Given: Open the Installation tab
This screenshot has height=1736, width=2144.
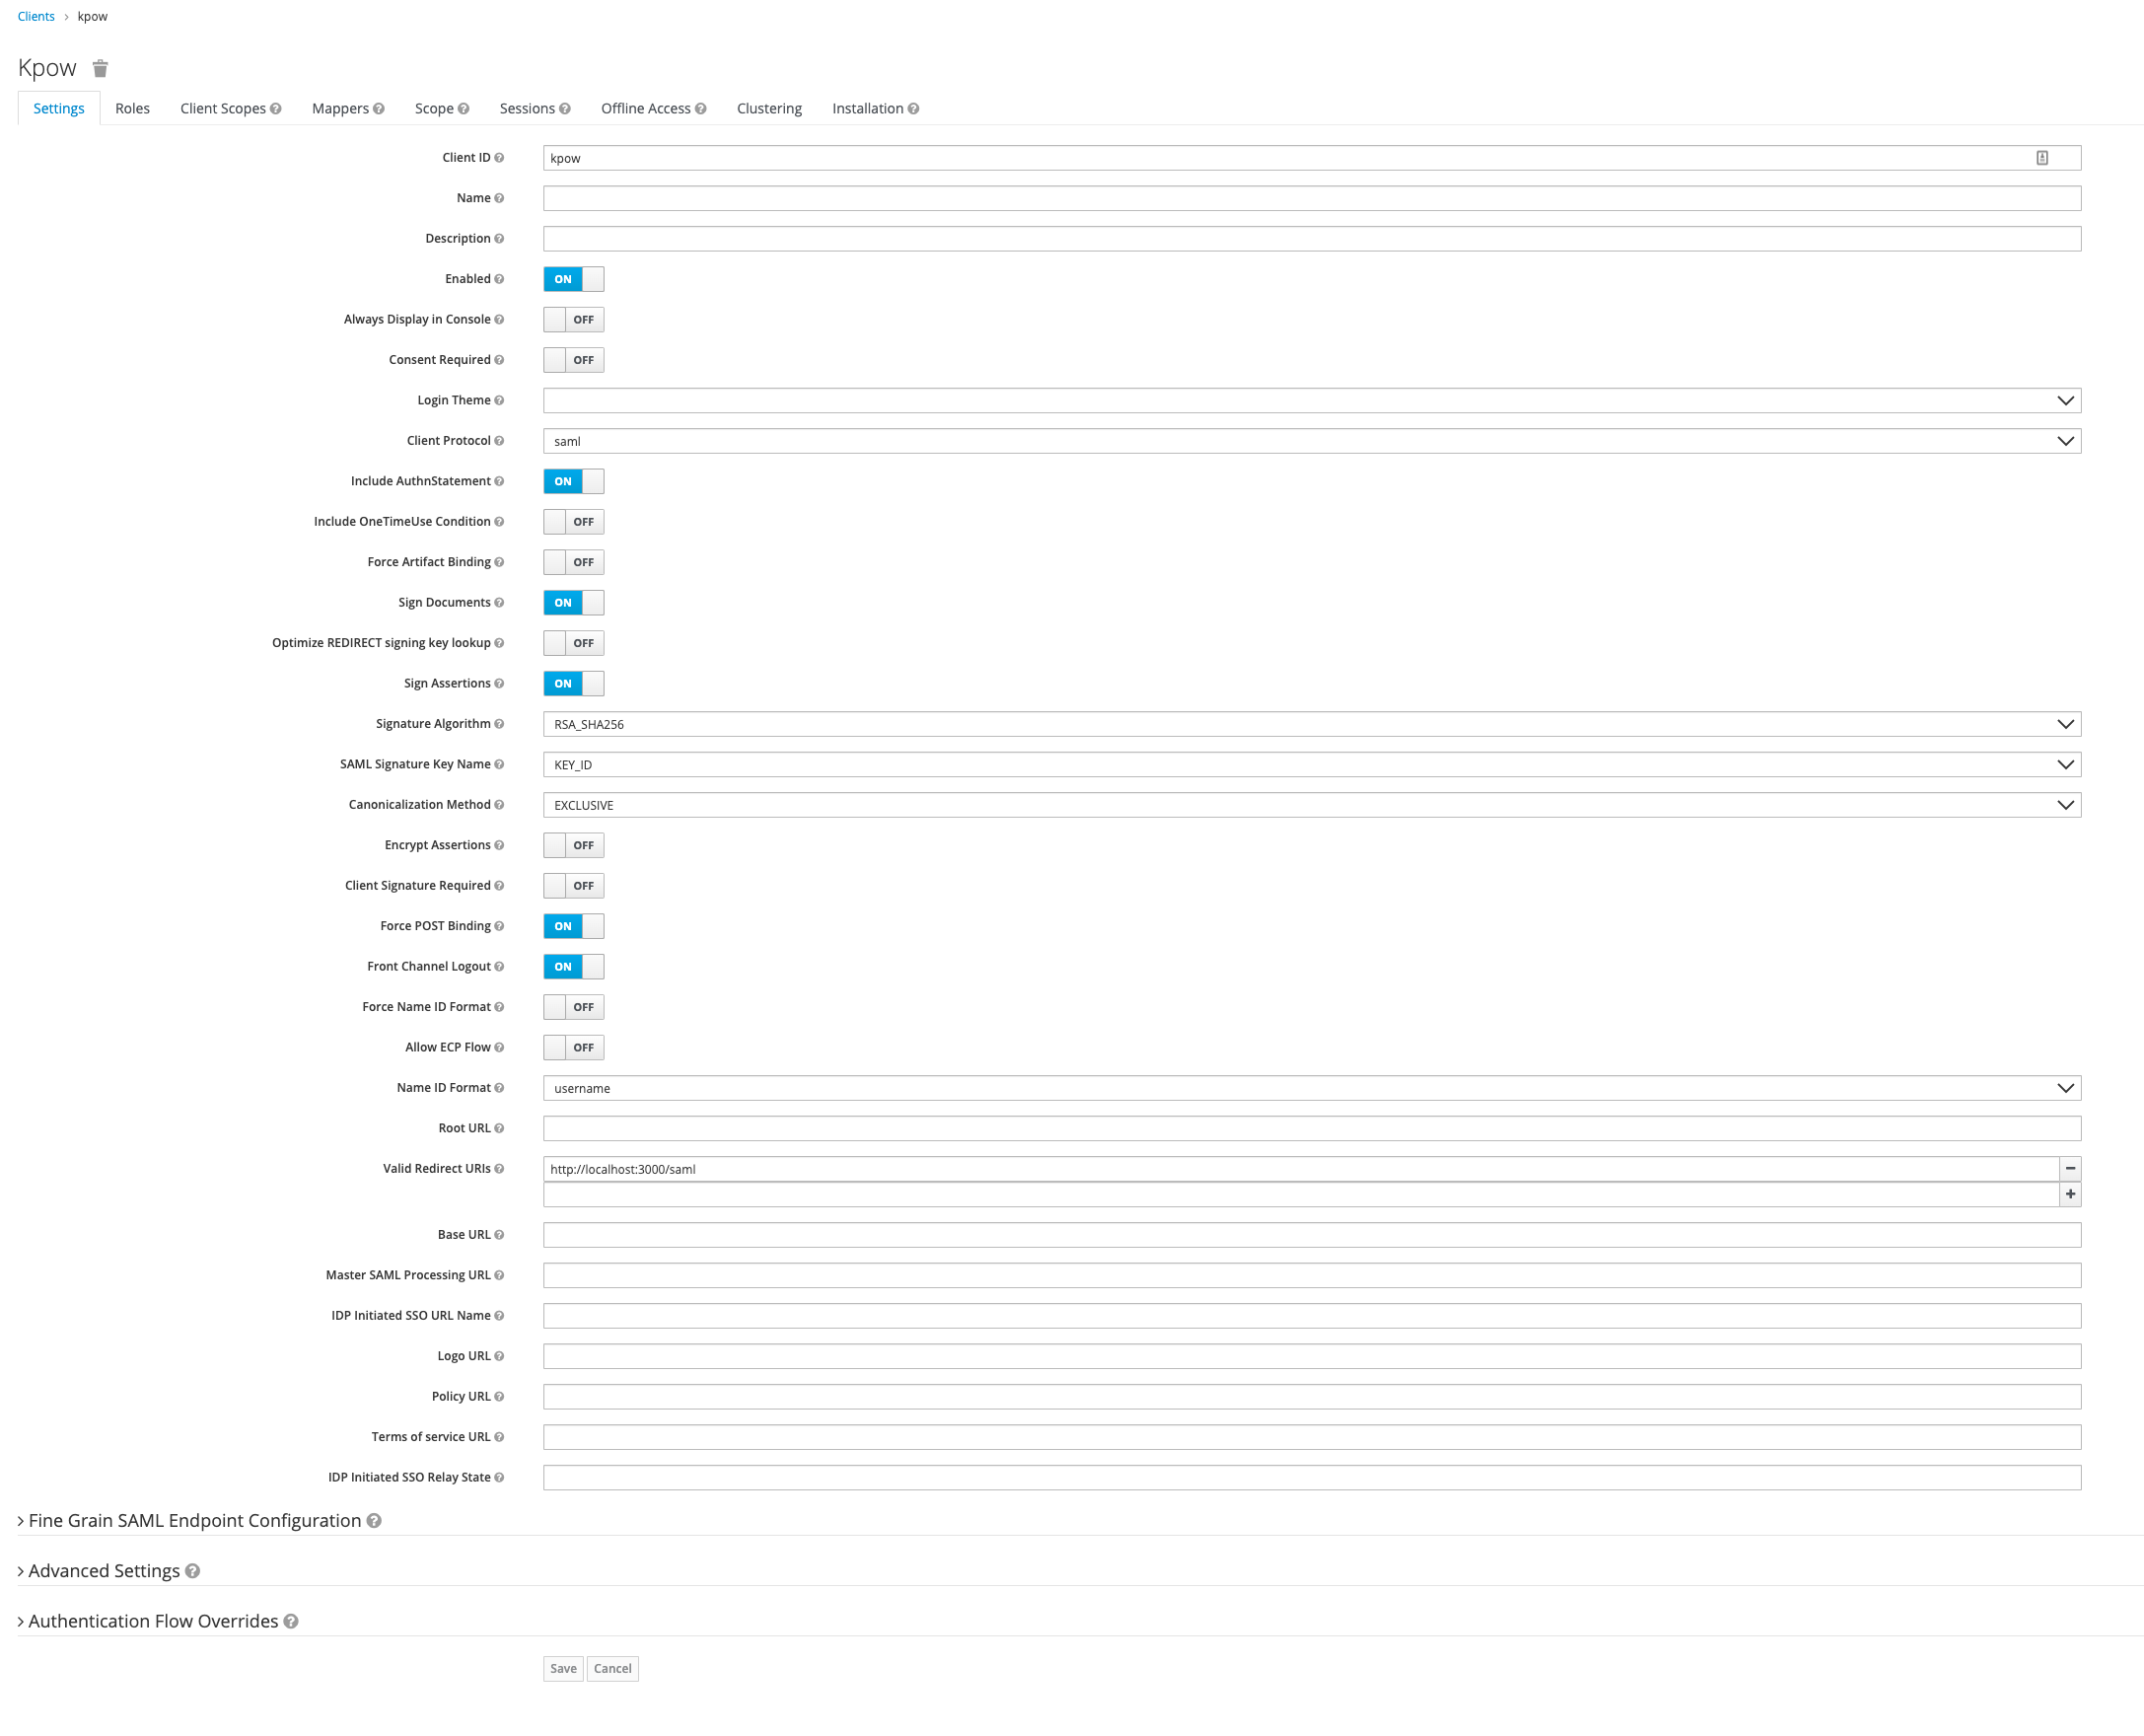Looking at the screenshot, I should [867, 109].
